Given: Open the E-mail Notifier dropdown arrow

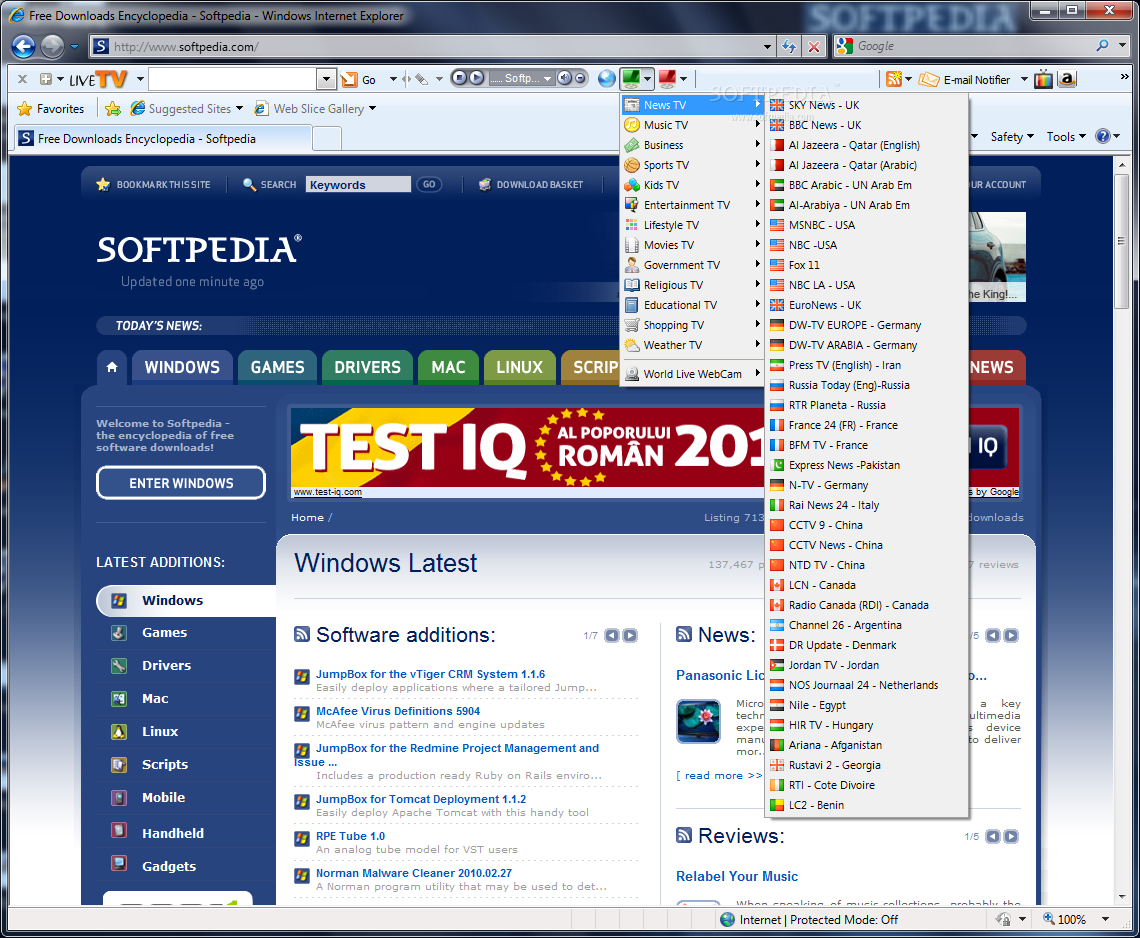Looking at the screenshot, I should (1024, 79).
